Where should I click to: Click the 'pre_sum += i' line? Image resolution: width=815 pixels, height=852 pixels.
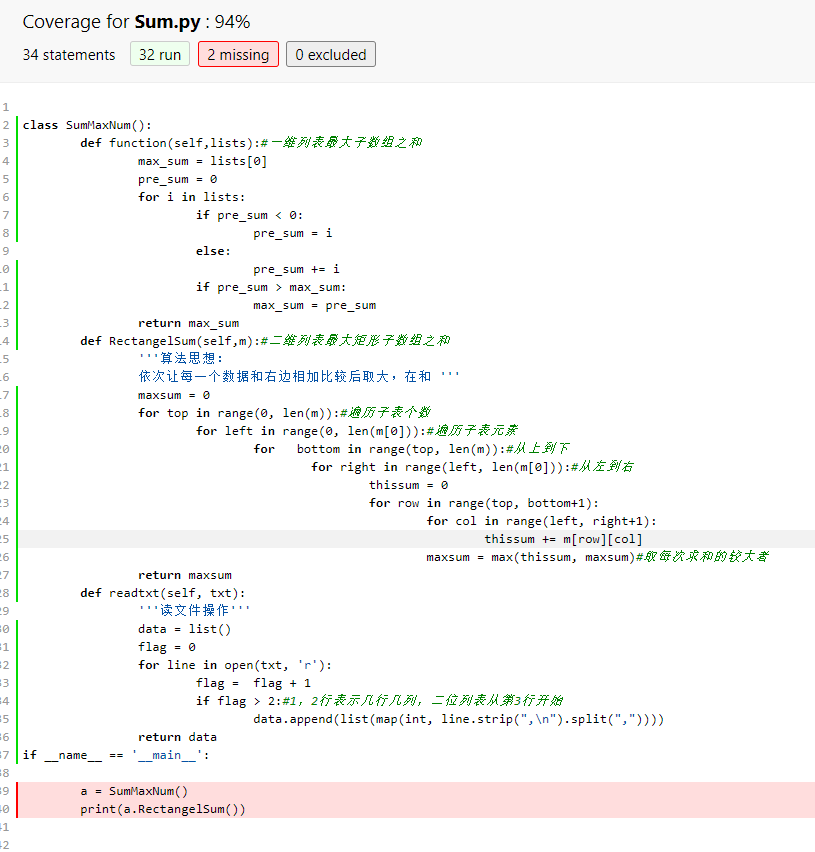click(x=296, y=269)
